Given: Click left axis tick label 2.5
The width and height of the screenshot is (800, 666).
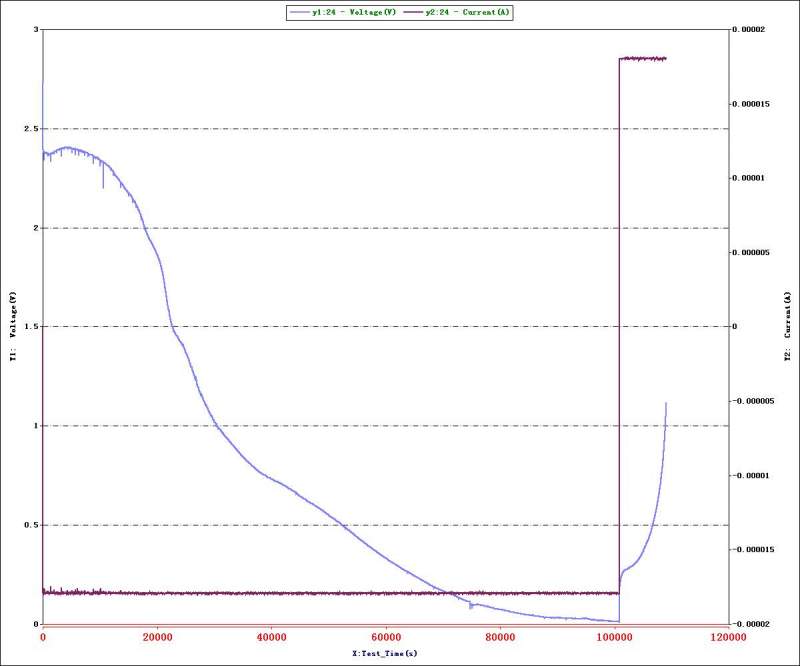Looking at the screenshot, I should point(31,129).
